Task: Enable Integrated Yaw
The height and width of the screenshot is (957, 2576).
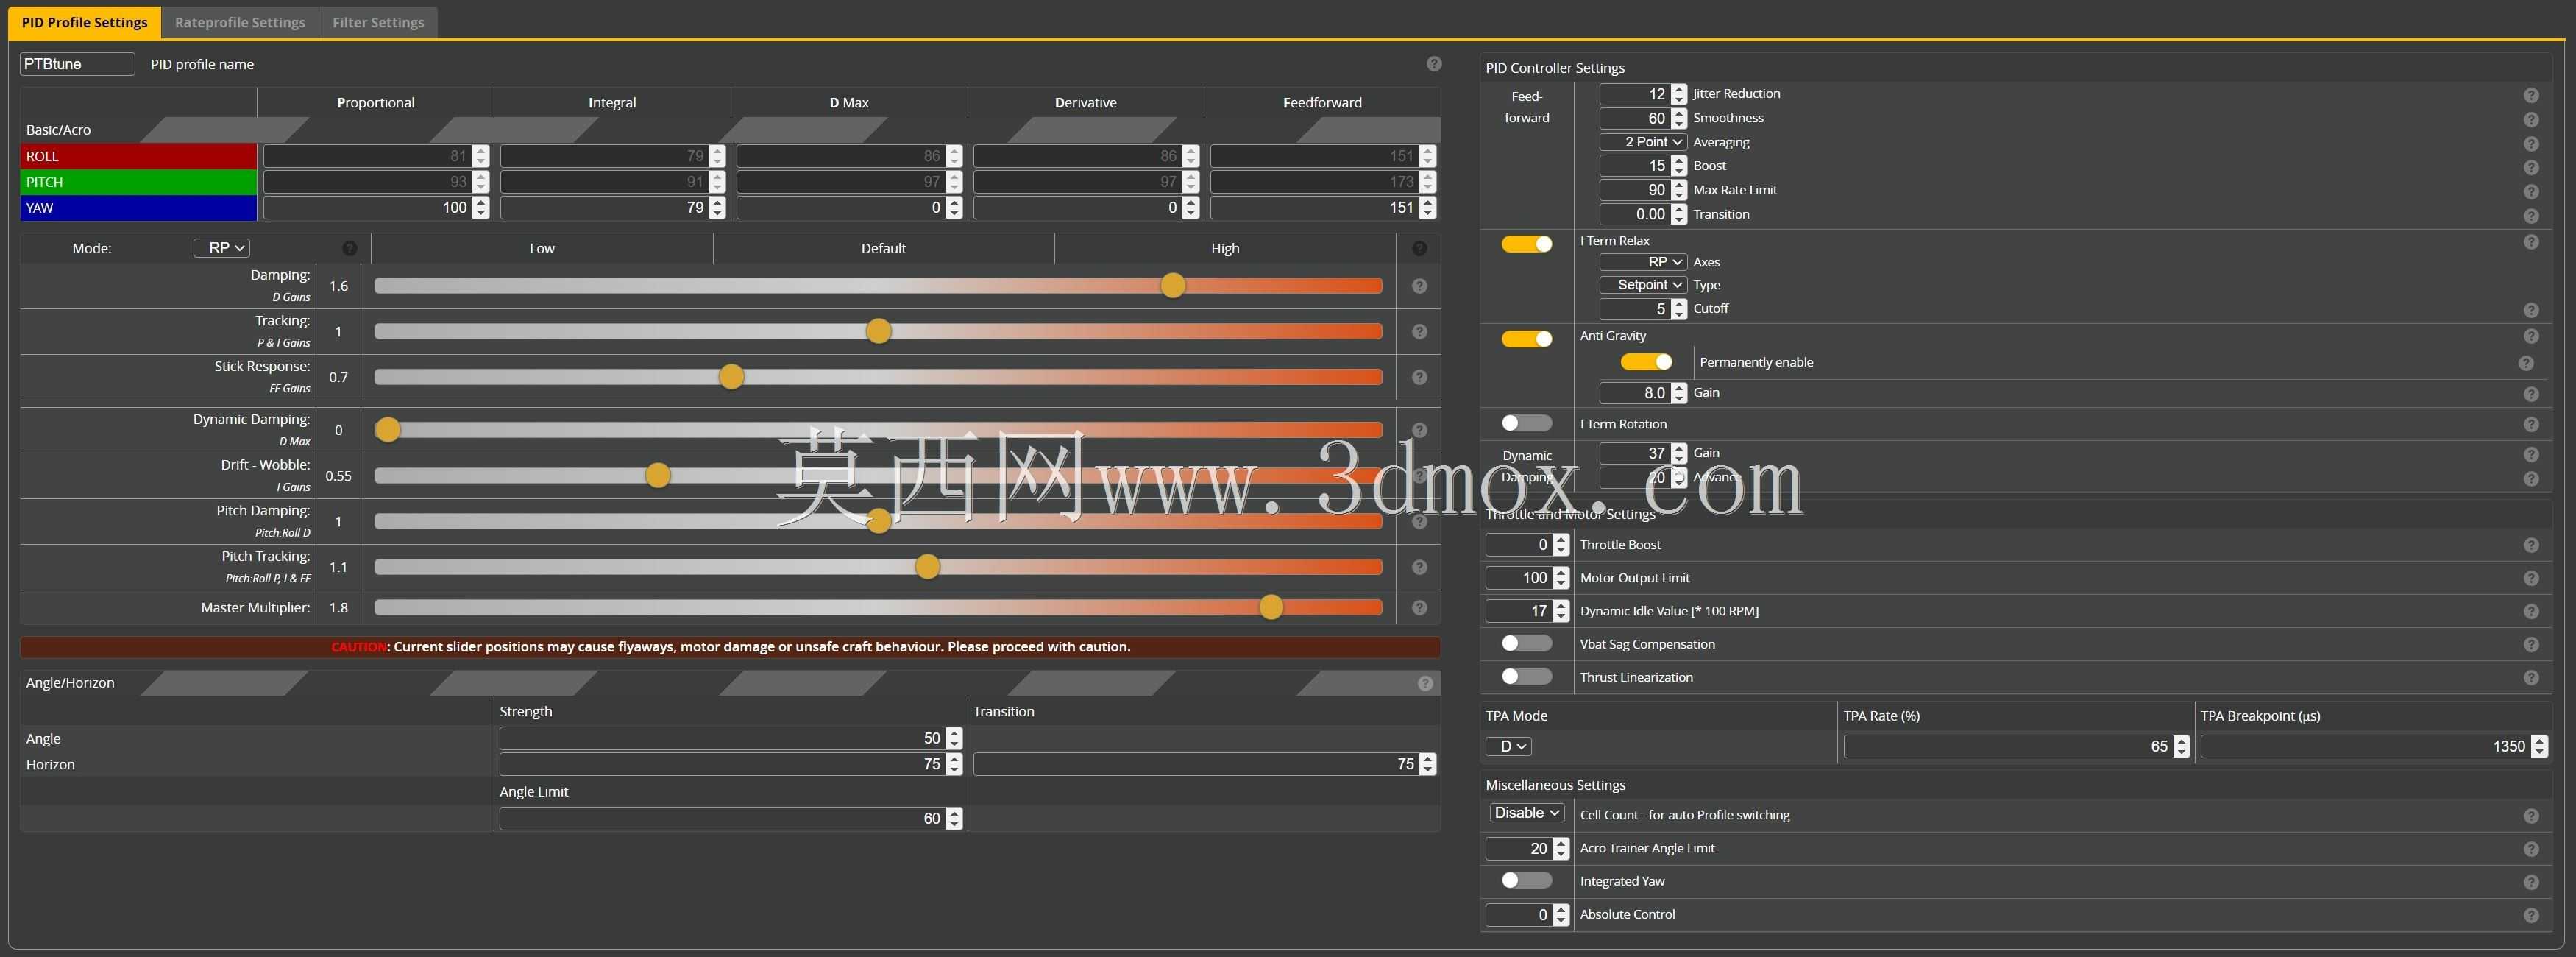Action: pyautogui.click(x=1526, y=880)
